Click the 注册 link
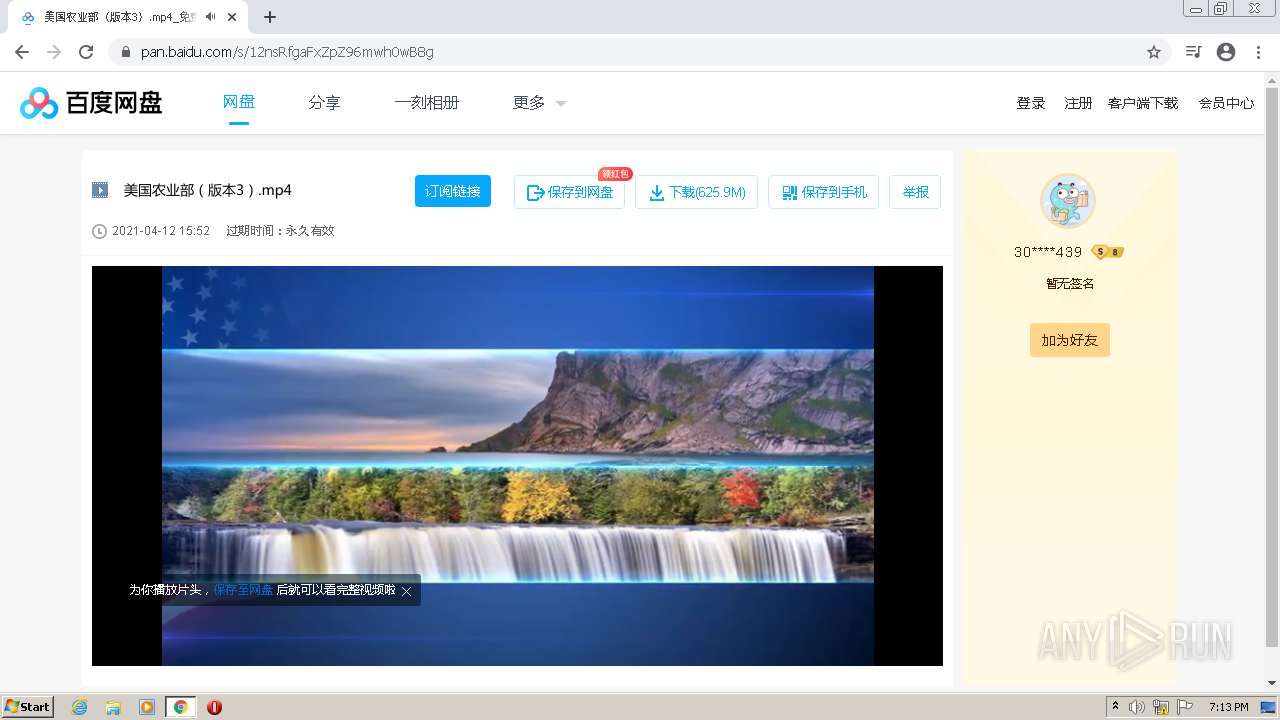 pyautogui.click(x=1078, y=103)
